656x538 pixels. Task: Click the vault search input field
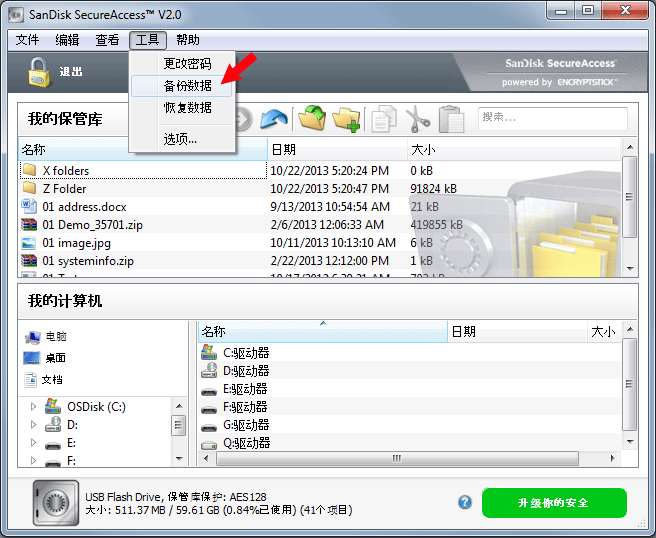point(551,118)
